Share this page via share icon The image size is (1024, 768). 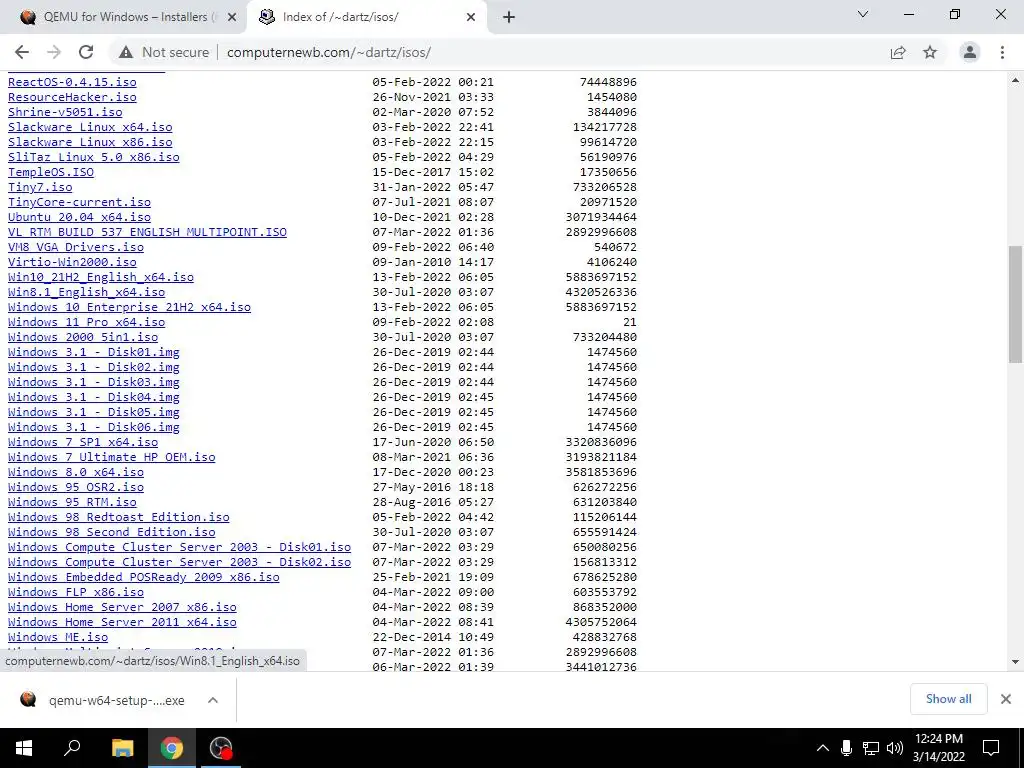pyautogui.click(x=898, y=52)
